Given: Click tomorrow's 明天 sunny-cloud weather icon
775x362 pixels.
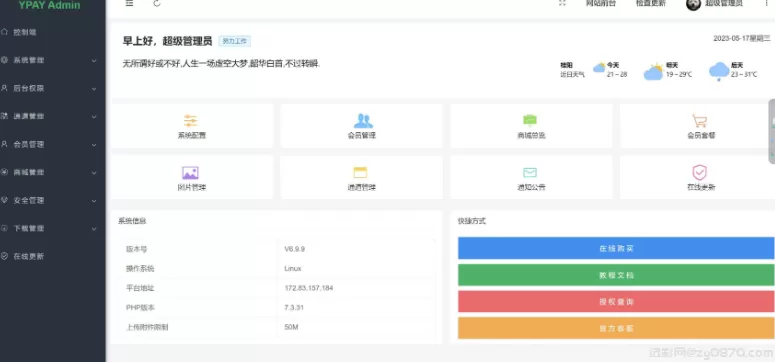Looking at the screenshot, I should (x=653, y=72).
